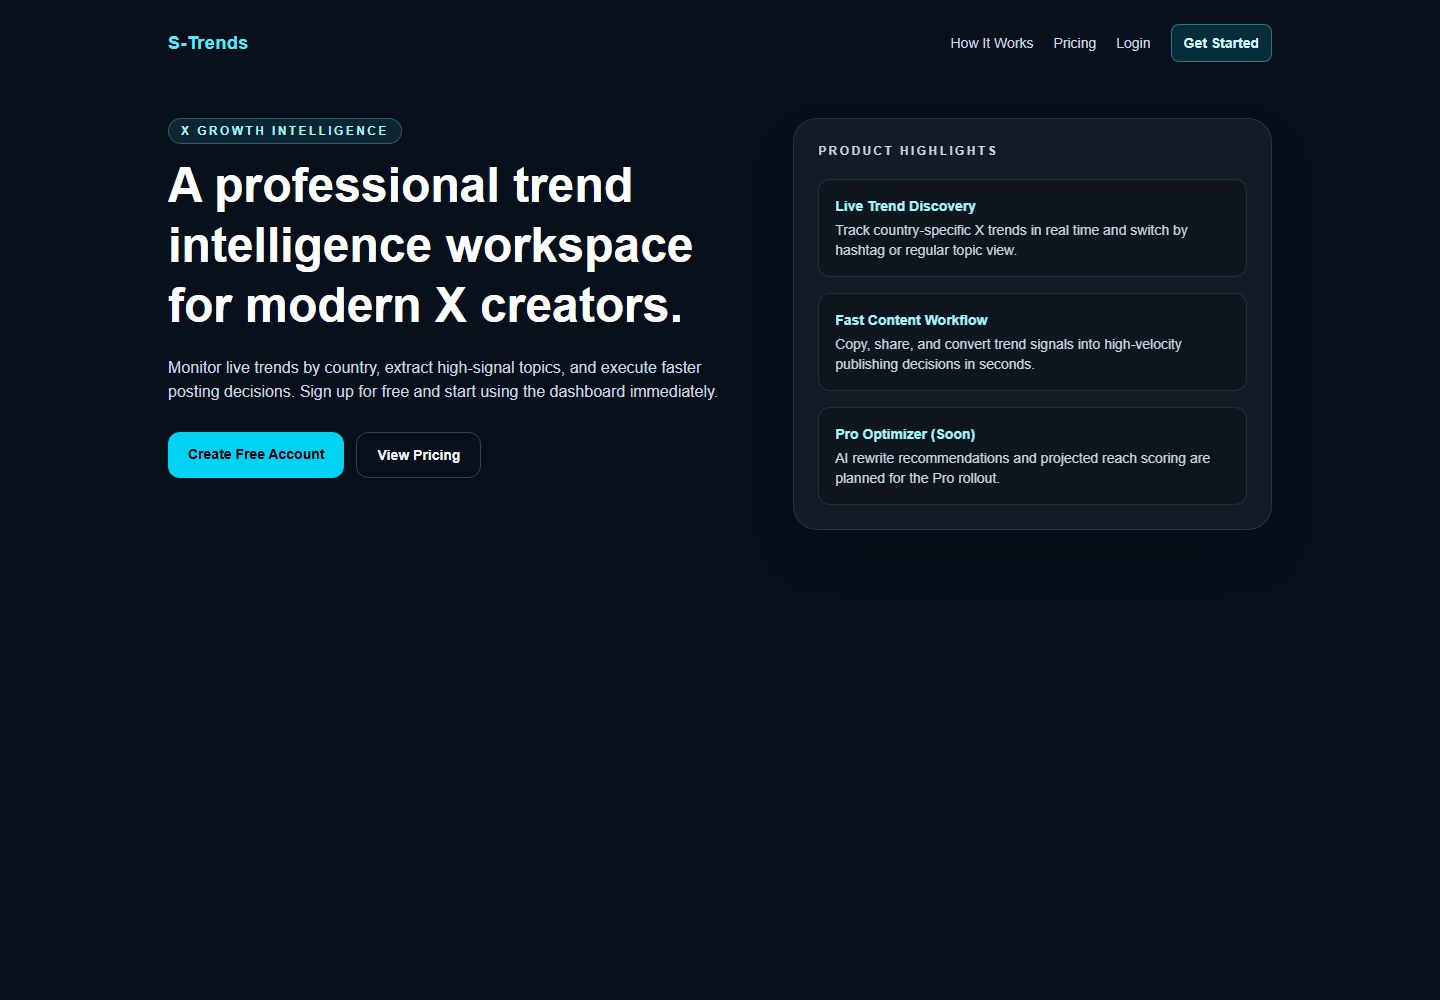
Task: Open the How It Works nav link
Action: point(992,43)
